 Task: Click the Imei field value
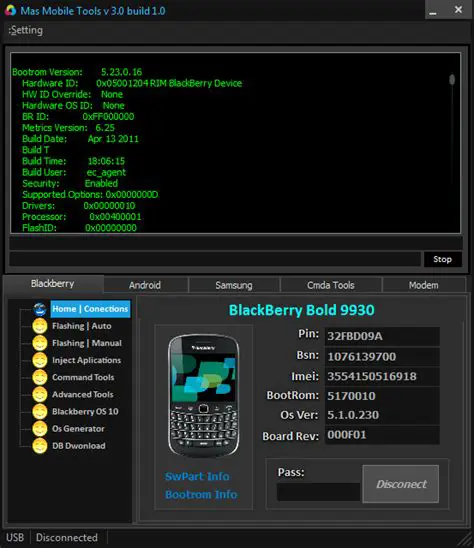[382, 376]
